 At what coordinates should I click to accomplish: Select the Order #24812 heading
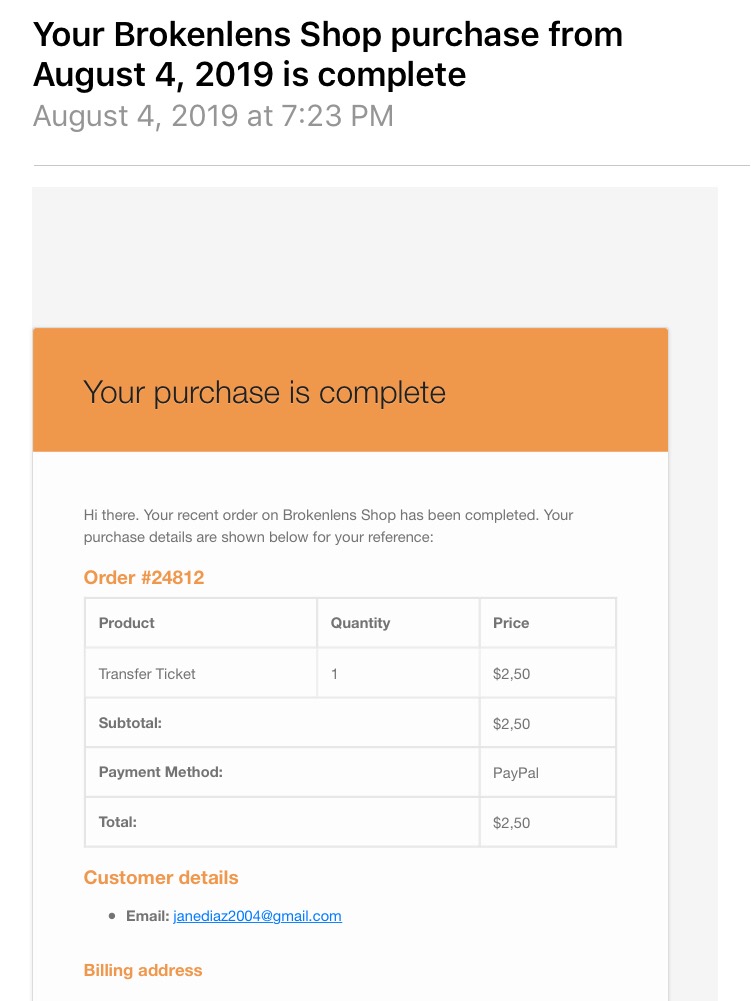coord(144,578)
